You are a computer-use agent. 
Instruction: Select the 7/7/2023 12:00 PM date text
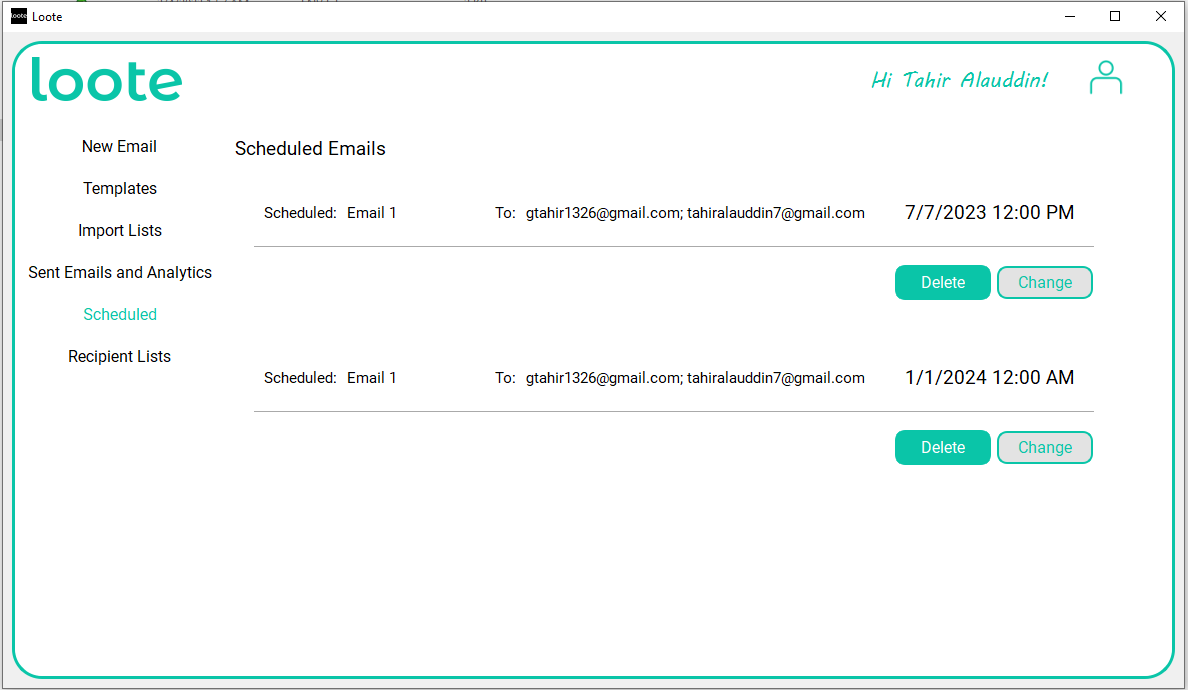(989, 213)
